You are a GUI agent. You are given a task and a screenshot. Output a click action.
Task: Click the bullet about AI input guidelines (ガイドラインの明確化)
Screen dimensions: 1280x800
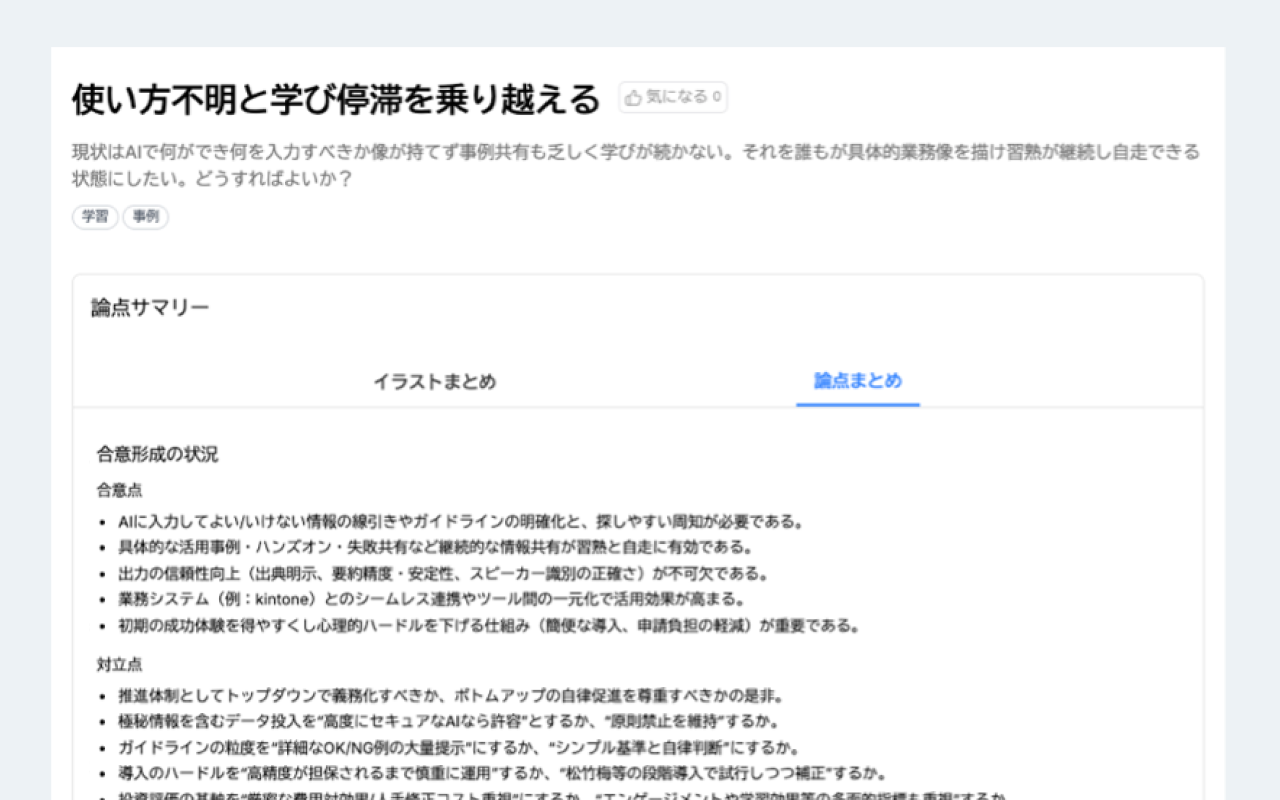pos(461,522)
